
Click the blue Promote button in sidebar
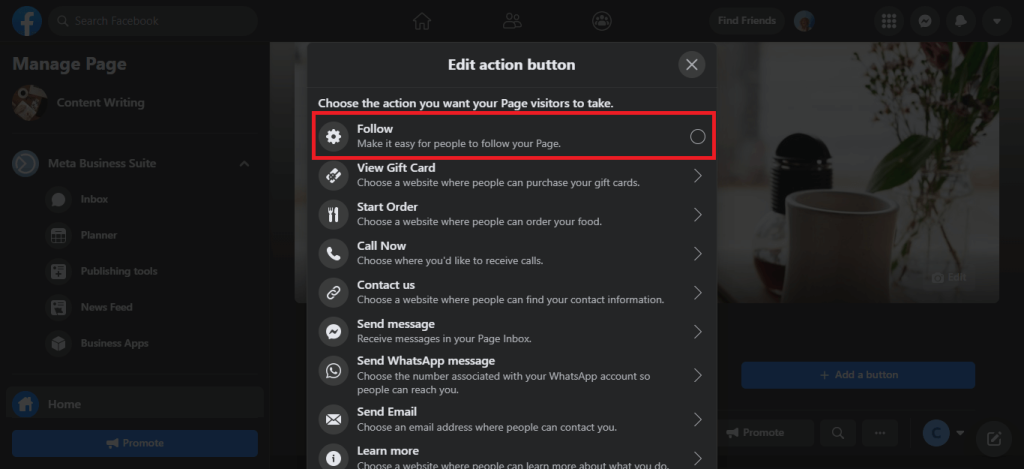point(135,443)
